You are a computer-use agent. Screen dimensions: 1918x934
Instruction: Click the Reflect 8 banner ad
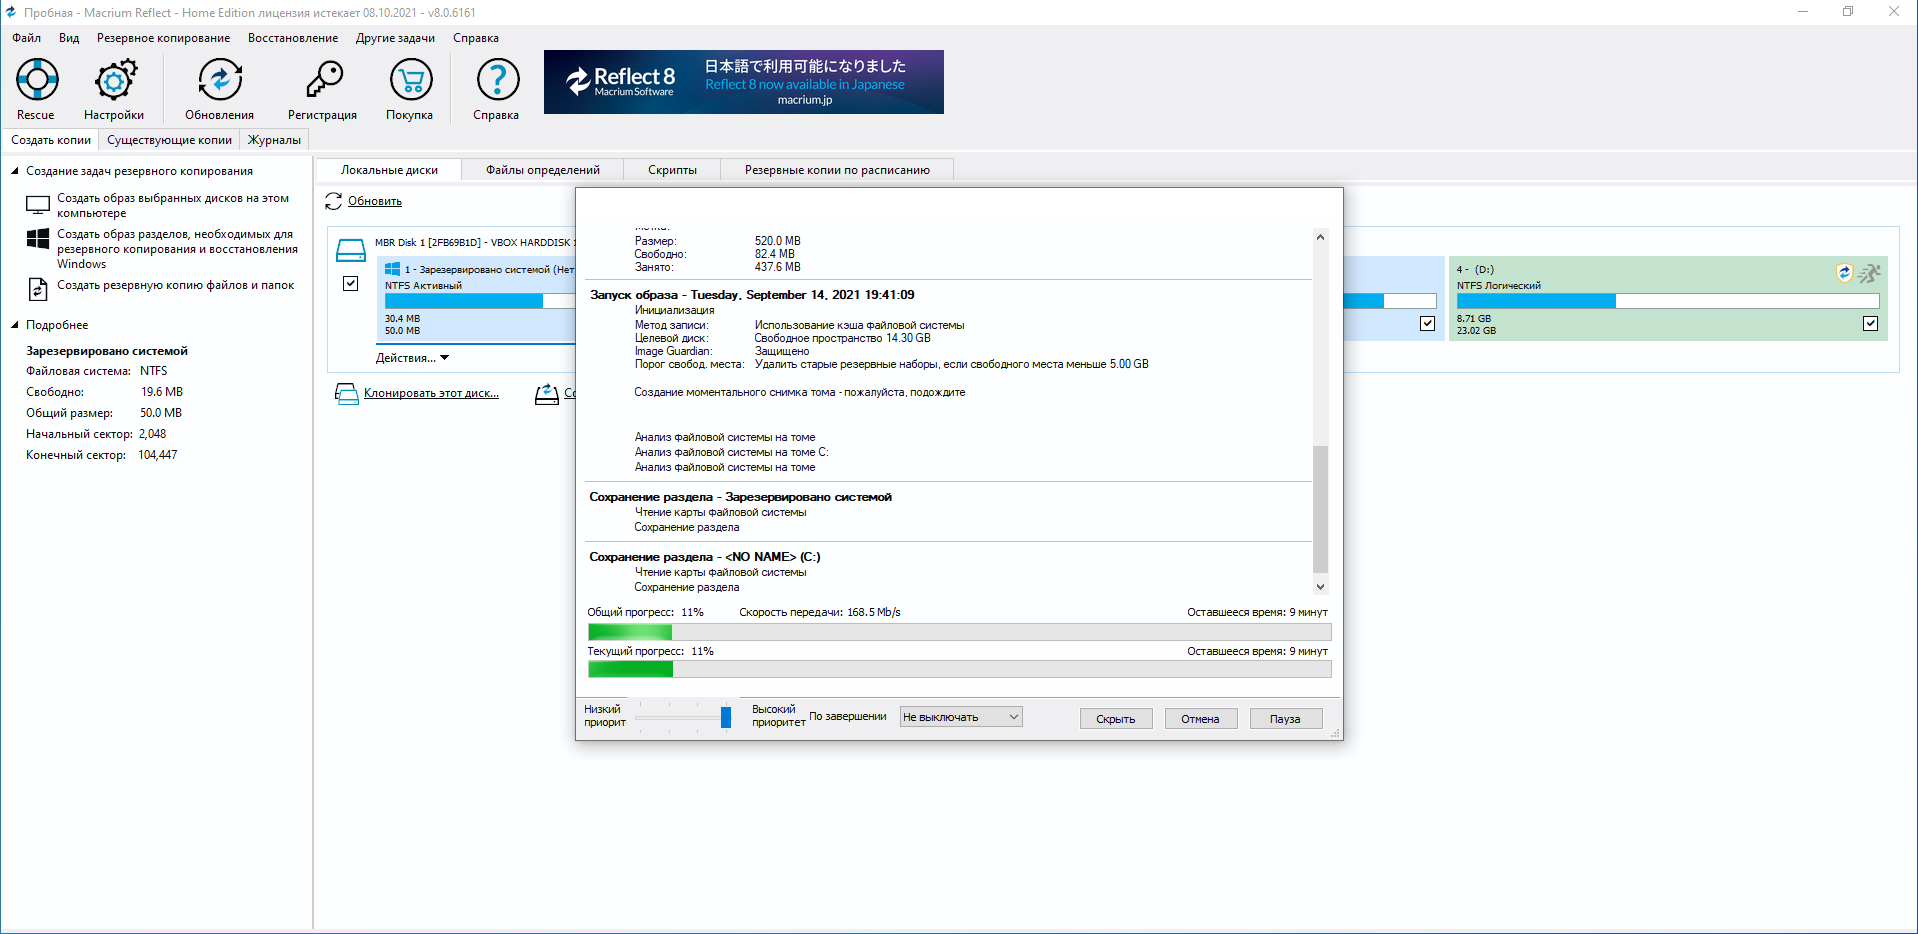744,82
